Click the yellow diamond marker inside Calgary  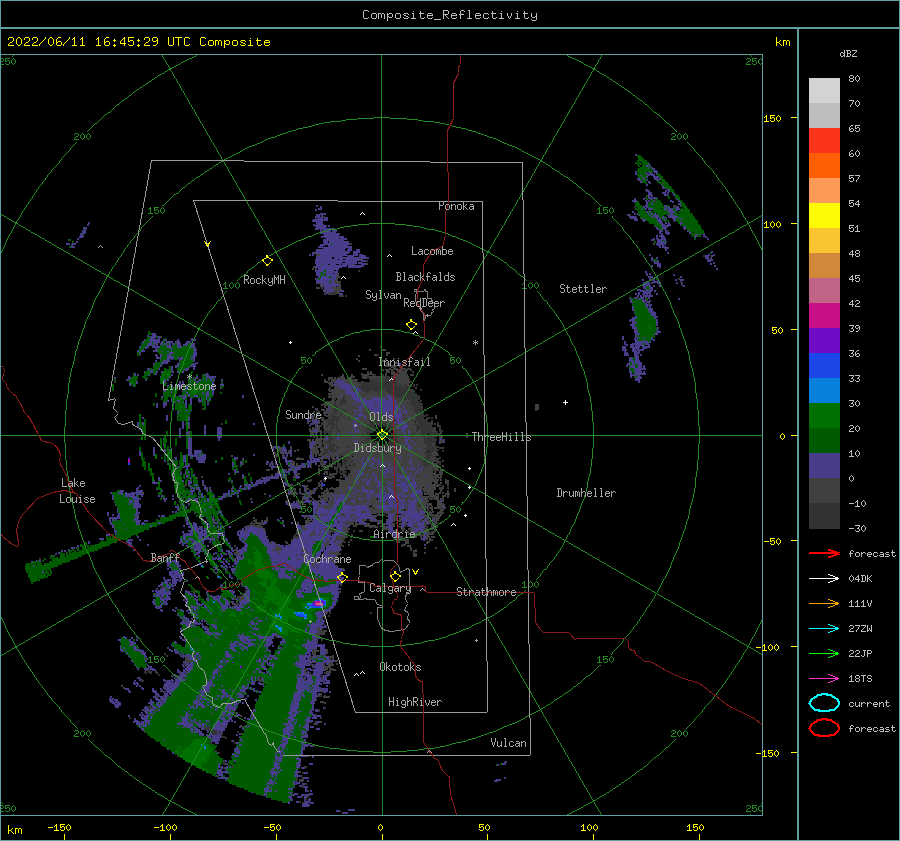click(395, 576)
